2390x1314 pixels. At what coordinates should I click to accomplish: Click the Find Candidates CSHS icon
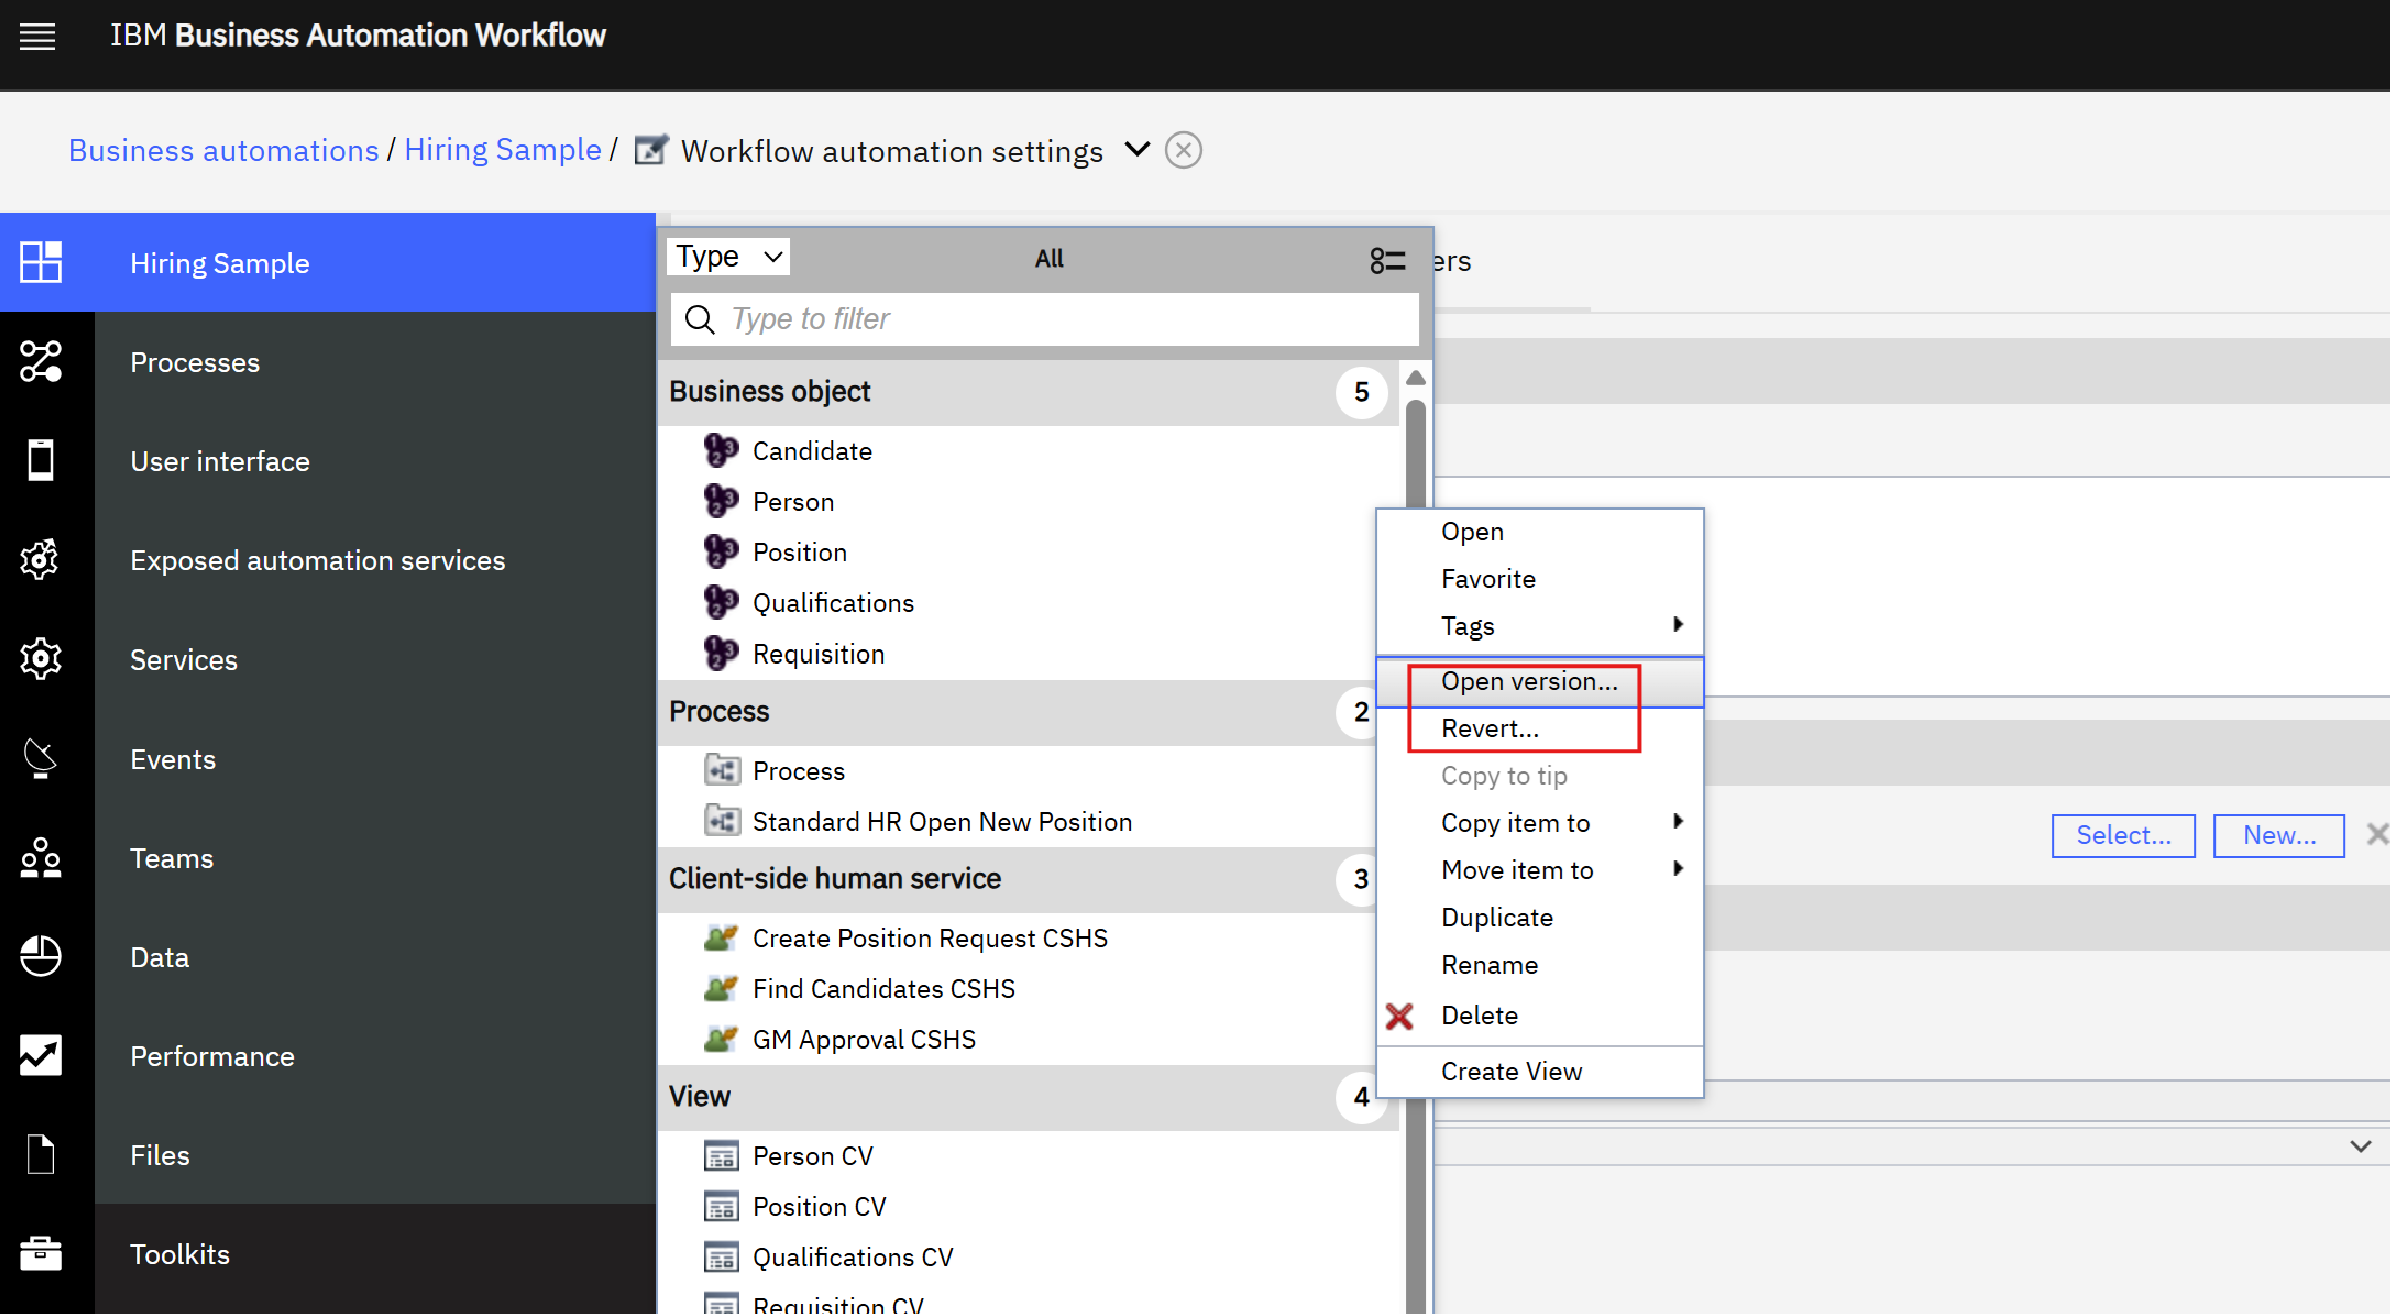tap(720, 988)
